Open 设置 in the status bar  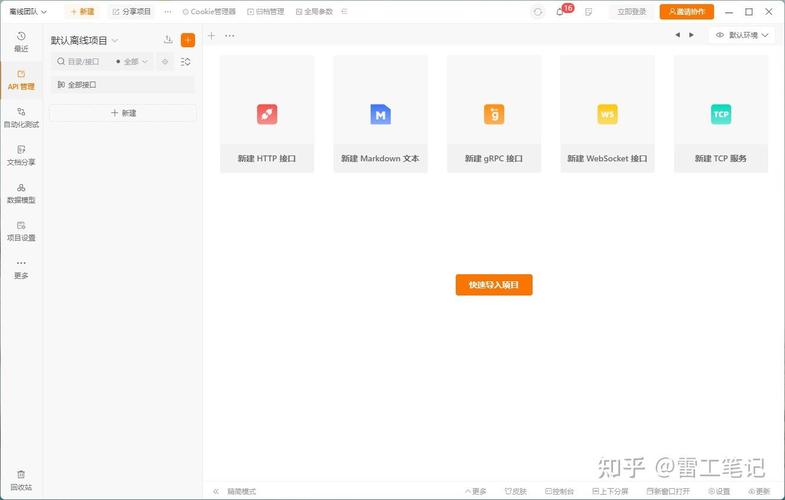point(719,491)
